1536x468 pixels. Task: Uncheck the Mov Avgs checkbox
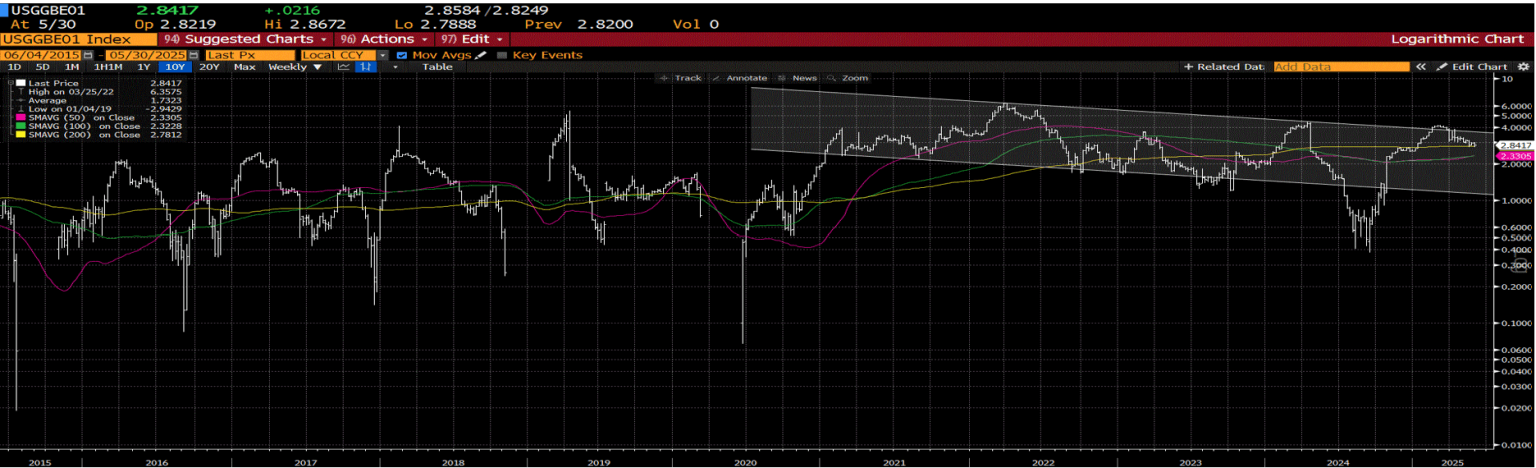coord(402,55)
